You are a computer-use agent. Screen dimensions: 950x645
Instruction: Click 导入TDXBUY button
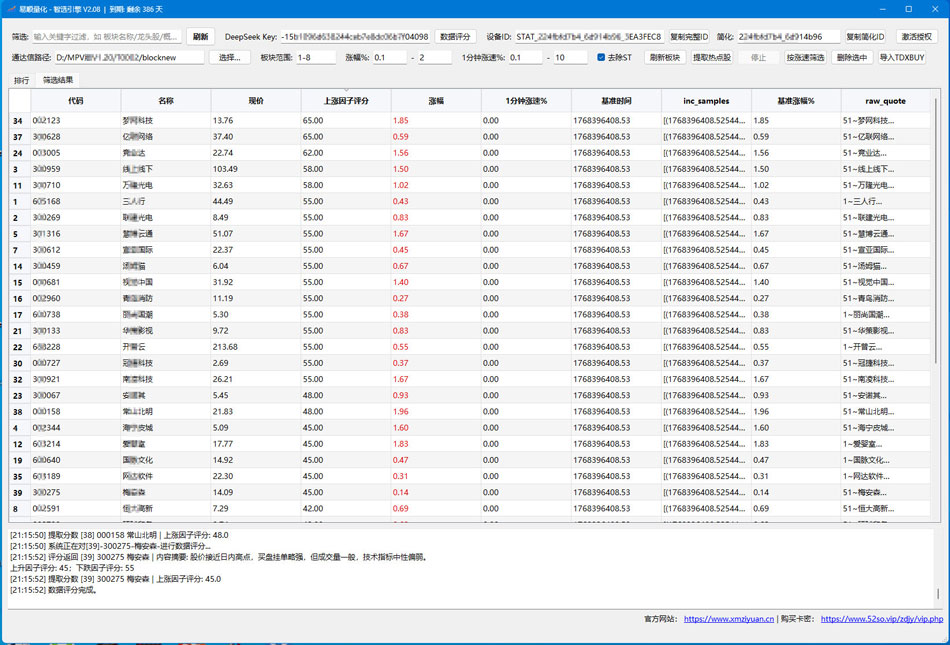(902, 58)
